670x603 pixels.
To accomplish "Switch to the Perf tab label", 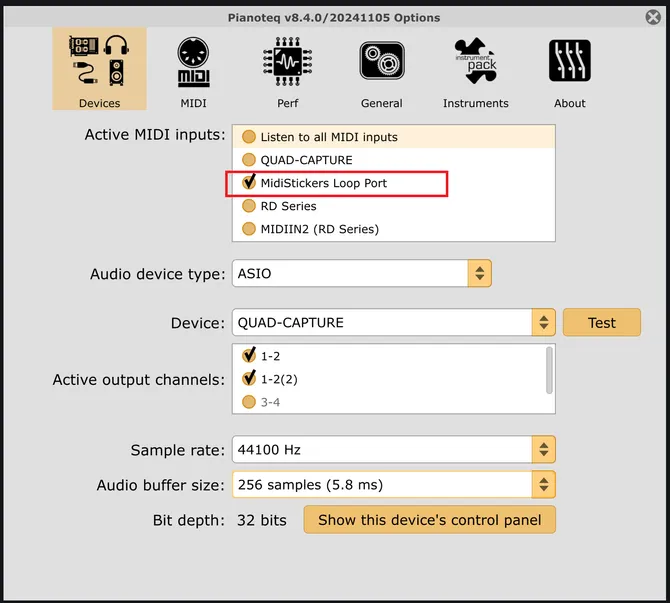I will coord(288,103).
